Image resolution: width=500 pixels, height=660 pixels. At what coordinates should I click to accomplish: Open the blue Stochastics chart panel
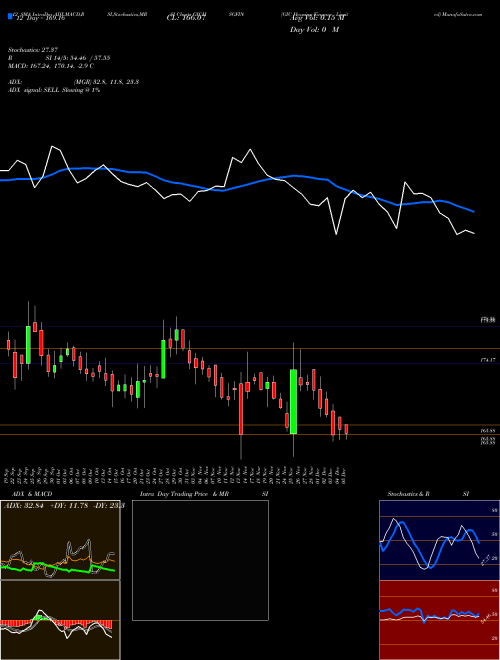click(x=439, y=540)
